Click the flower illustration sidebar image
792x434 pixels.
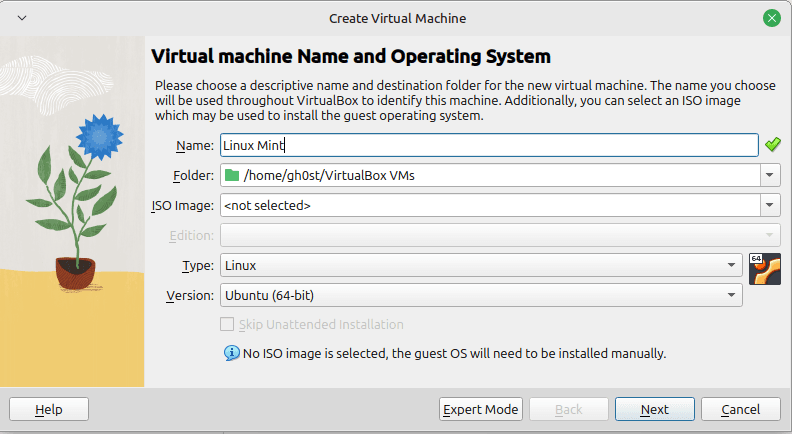click(x=72, y=211)
